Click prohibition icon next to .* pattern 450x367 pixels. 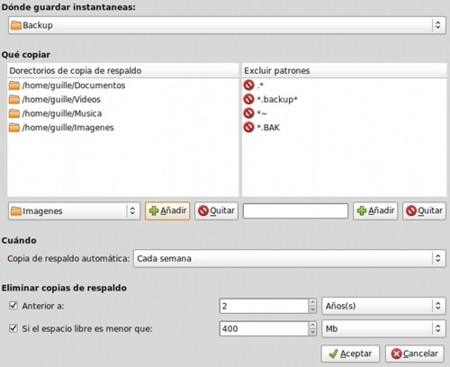pos(249,85)
